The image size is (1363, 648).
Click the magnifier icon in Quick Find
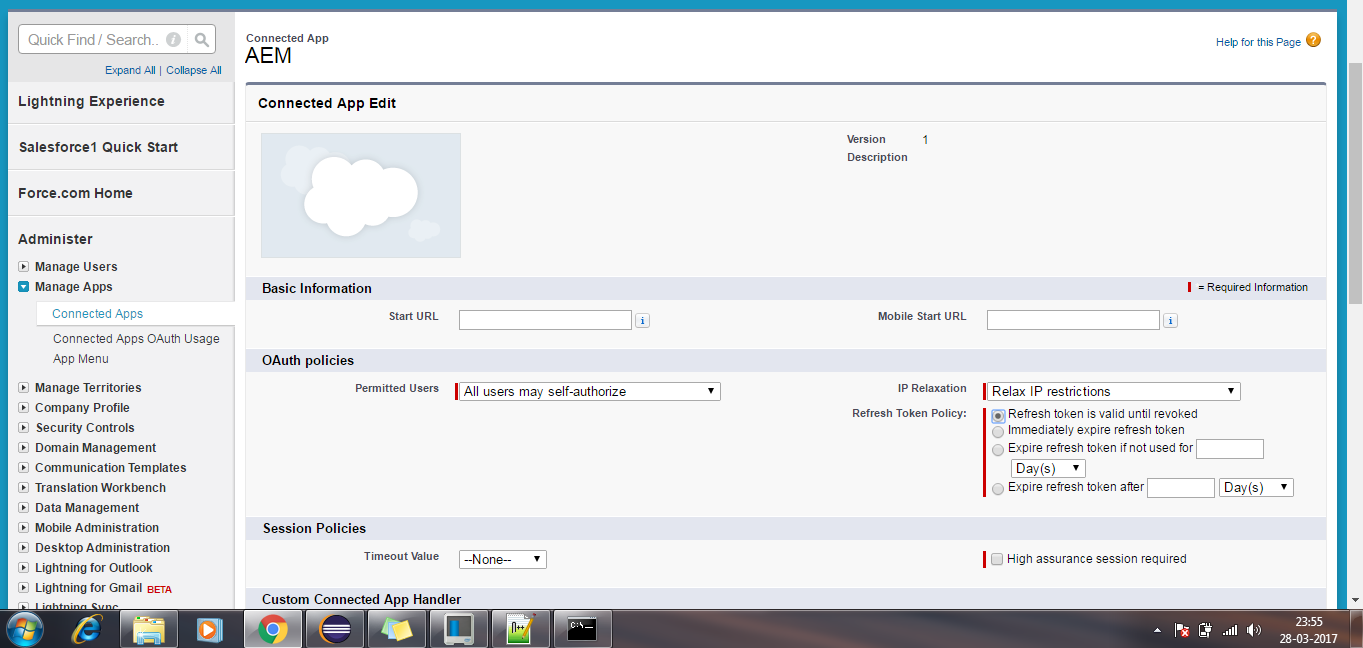201,38
